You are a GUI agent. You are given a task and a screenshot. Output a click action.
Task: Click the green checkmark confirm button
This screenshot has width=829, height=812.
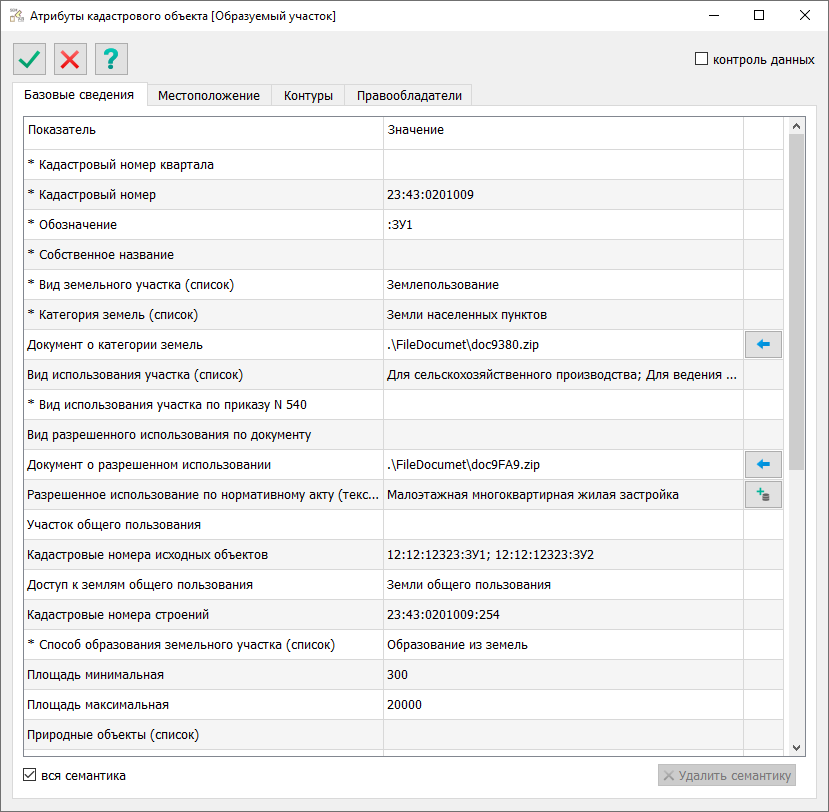click(30, 59)
